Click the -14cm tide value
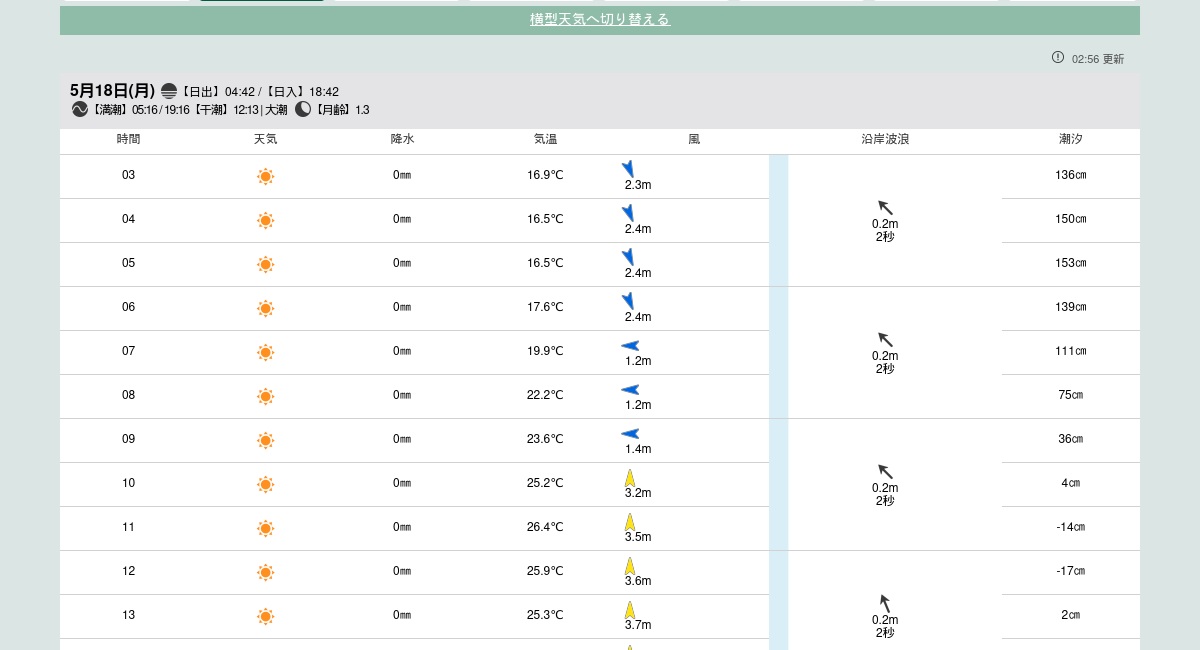 [x=1070, y=528]
